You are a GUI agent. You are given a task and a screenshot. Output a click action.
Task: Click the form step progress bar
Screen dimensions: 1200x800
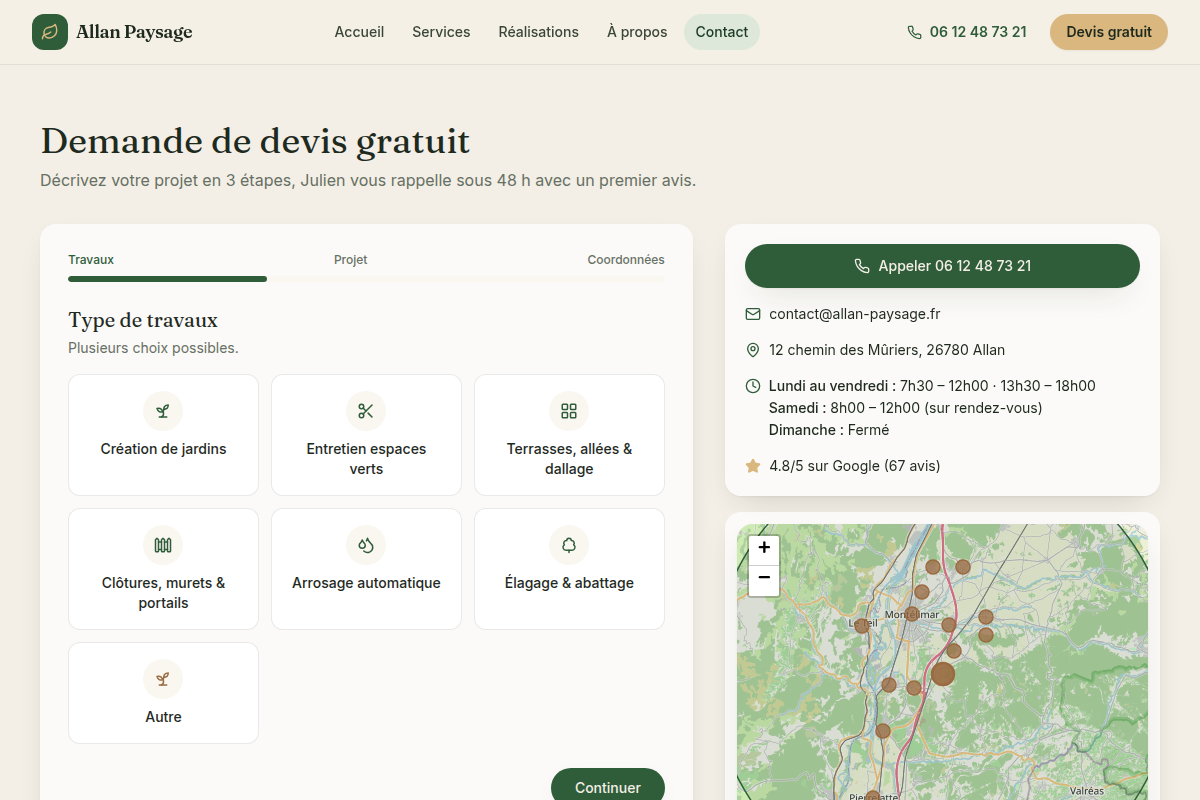tap(366, 279)
